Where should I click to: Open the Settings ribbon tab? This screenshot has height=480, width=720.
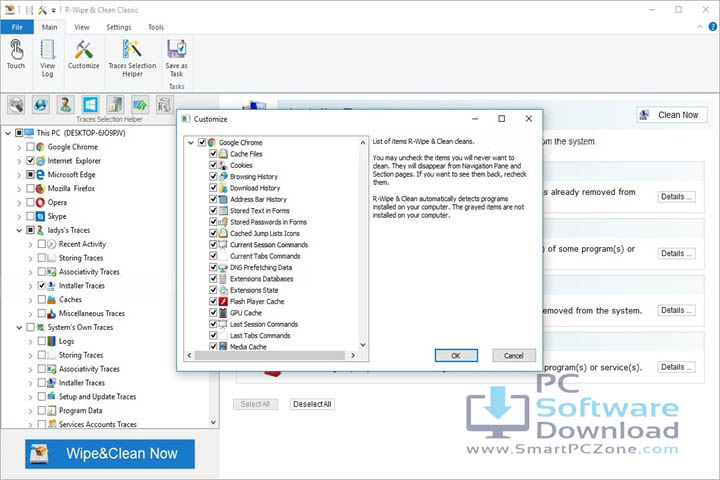pos(118,27)
